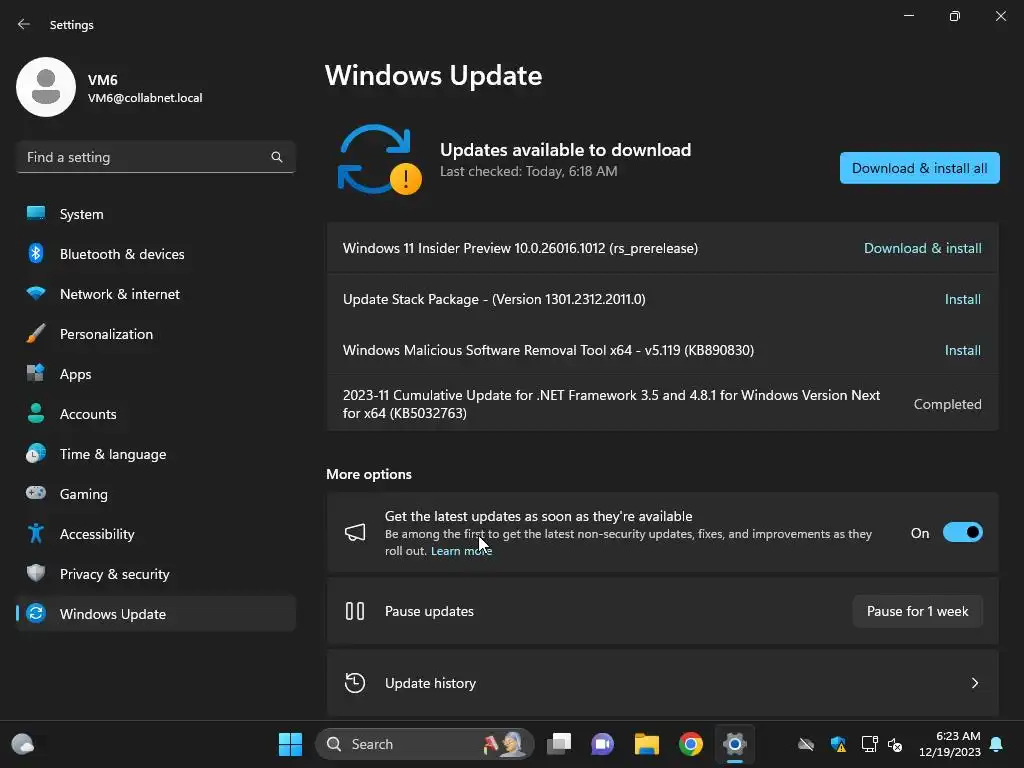Open Time & language settings
Viewport: 1024px width, 768px height.
coord(156,454)
